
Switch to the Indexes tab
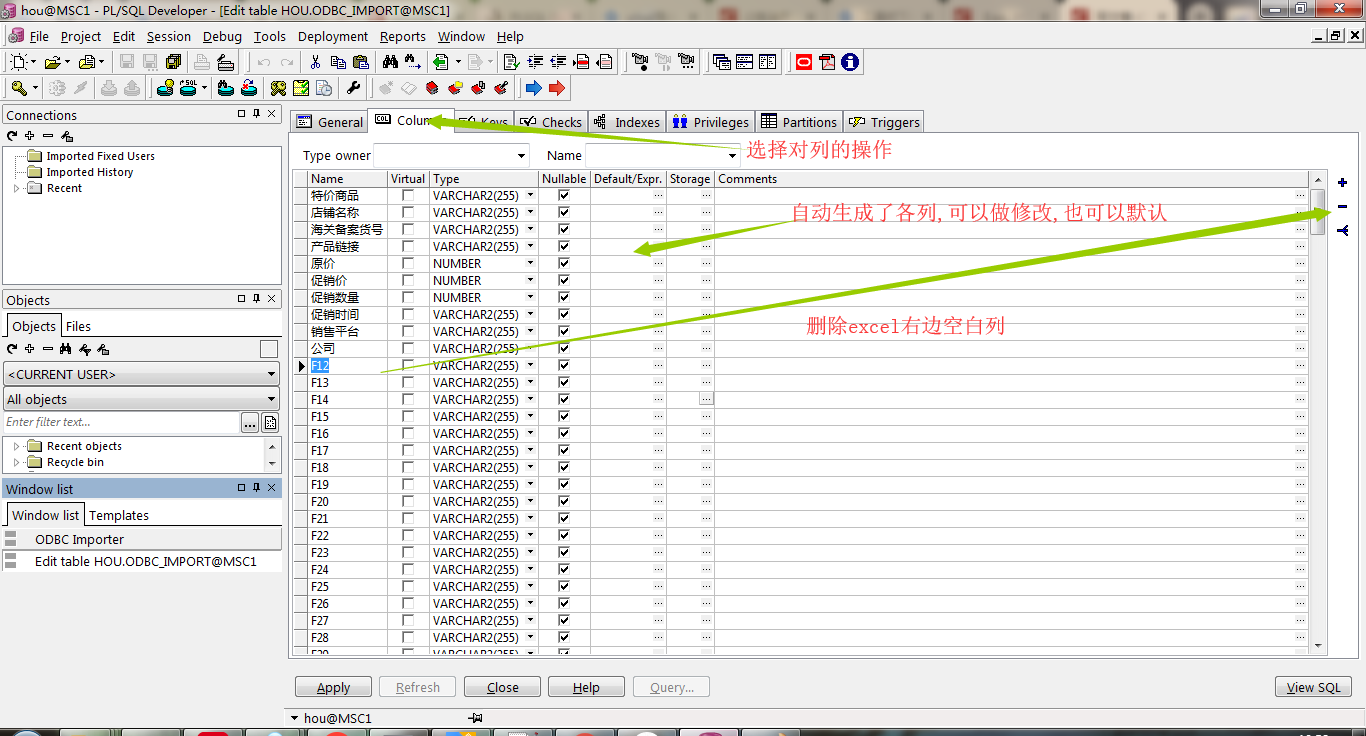coord(635,121)
